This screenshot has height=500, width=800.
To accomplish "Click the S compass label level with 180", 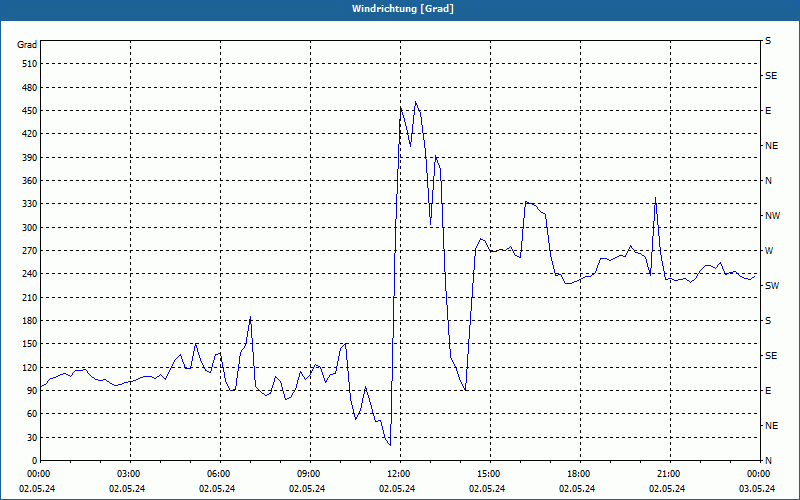I will tap(768, 321).
